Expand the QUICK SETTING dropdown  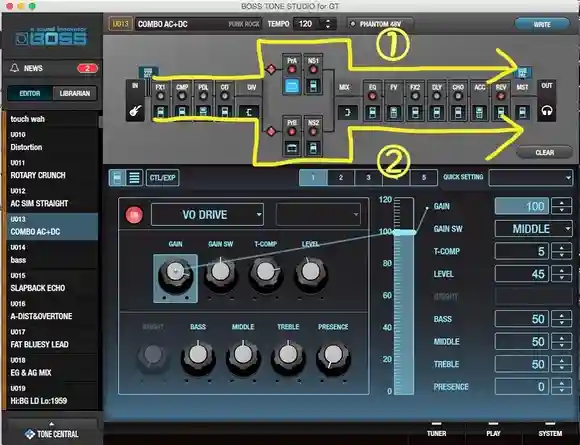530,178
